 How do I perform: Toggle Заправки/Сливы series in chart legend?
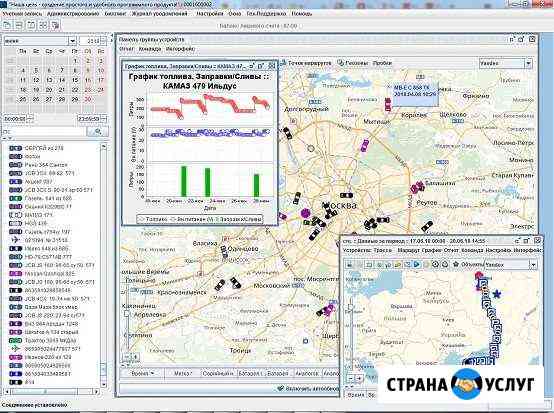click(238, 219)
